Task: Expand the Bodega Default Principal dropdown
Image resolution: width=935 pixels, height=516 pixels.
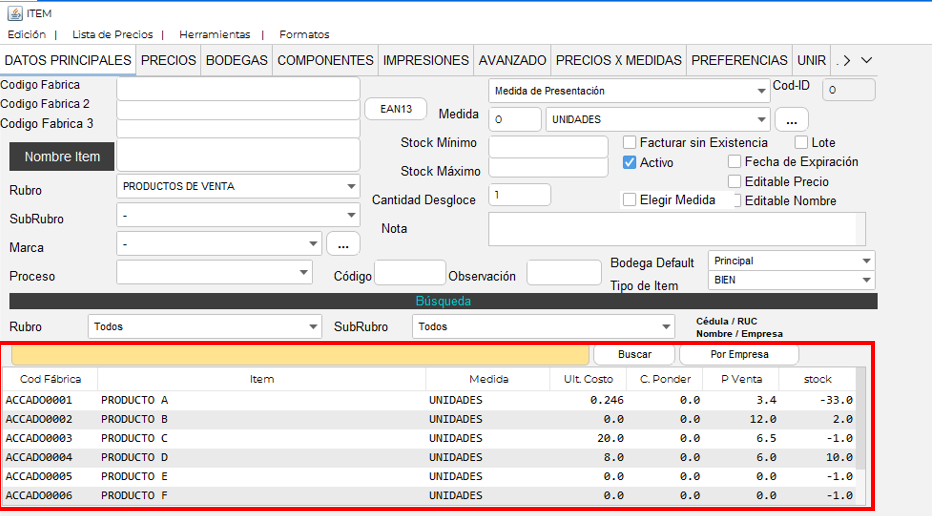Action: (x=791, y=261)
